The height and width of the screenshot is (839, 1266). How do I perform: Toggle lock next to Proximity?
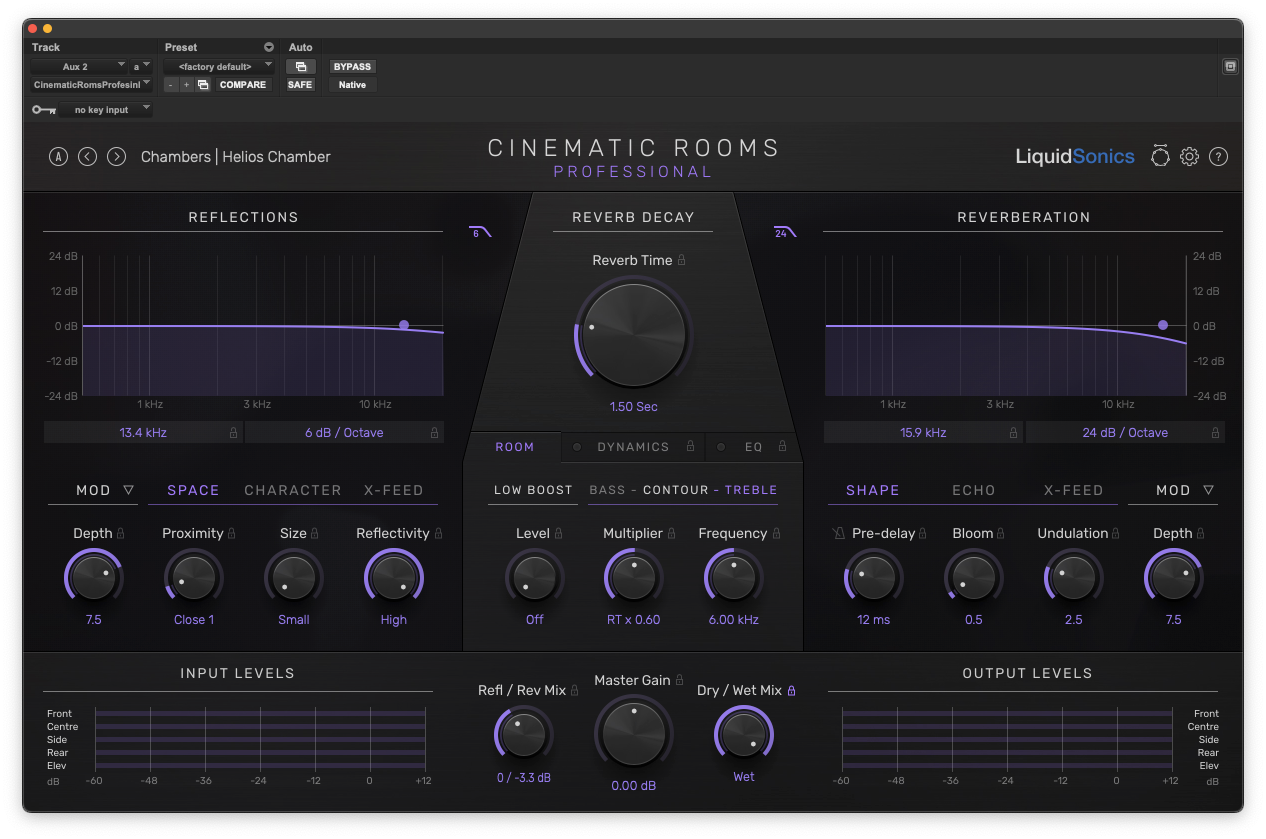[x=232, y=534]
